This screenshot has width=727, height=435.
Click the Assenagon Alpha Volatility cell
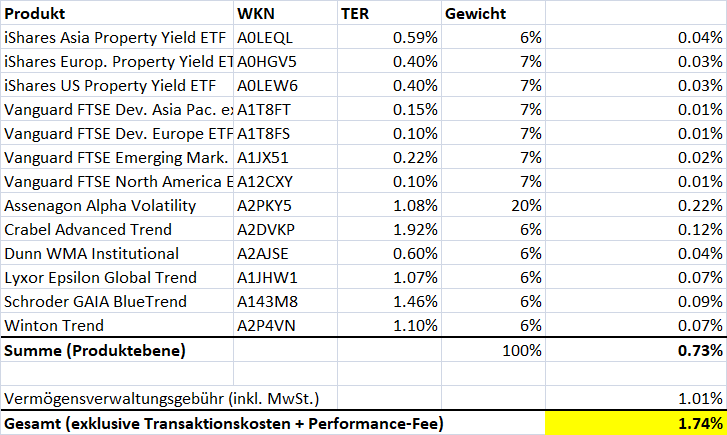(x=117, y=206)
